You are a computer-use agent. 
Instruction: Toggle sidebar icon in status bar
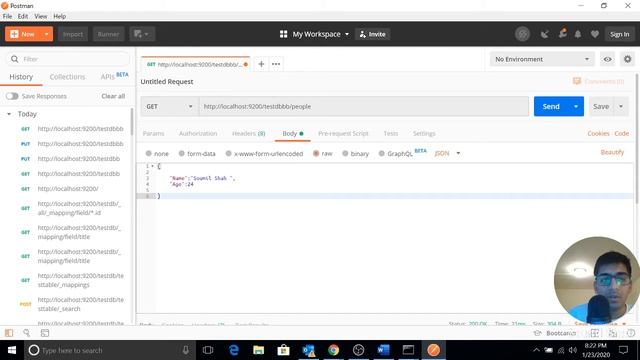pyautogui.click(x=9, y=333)
